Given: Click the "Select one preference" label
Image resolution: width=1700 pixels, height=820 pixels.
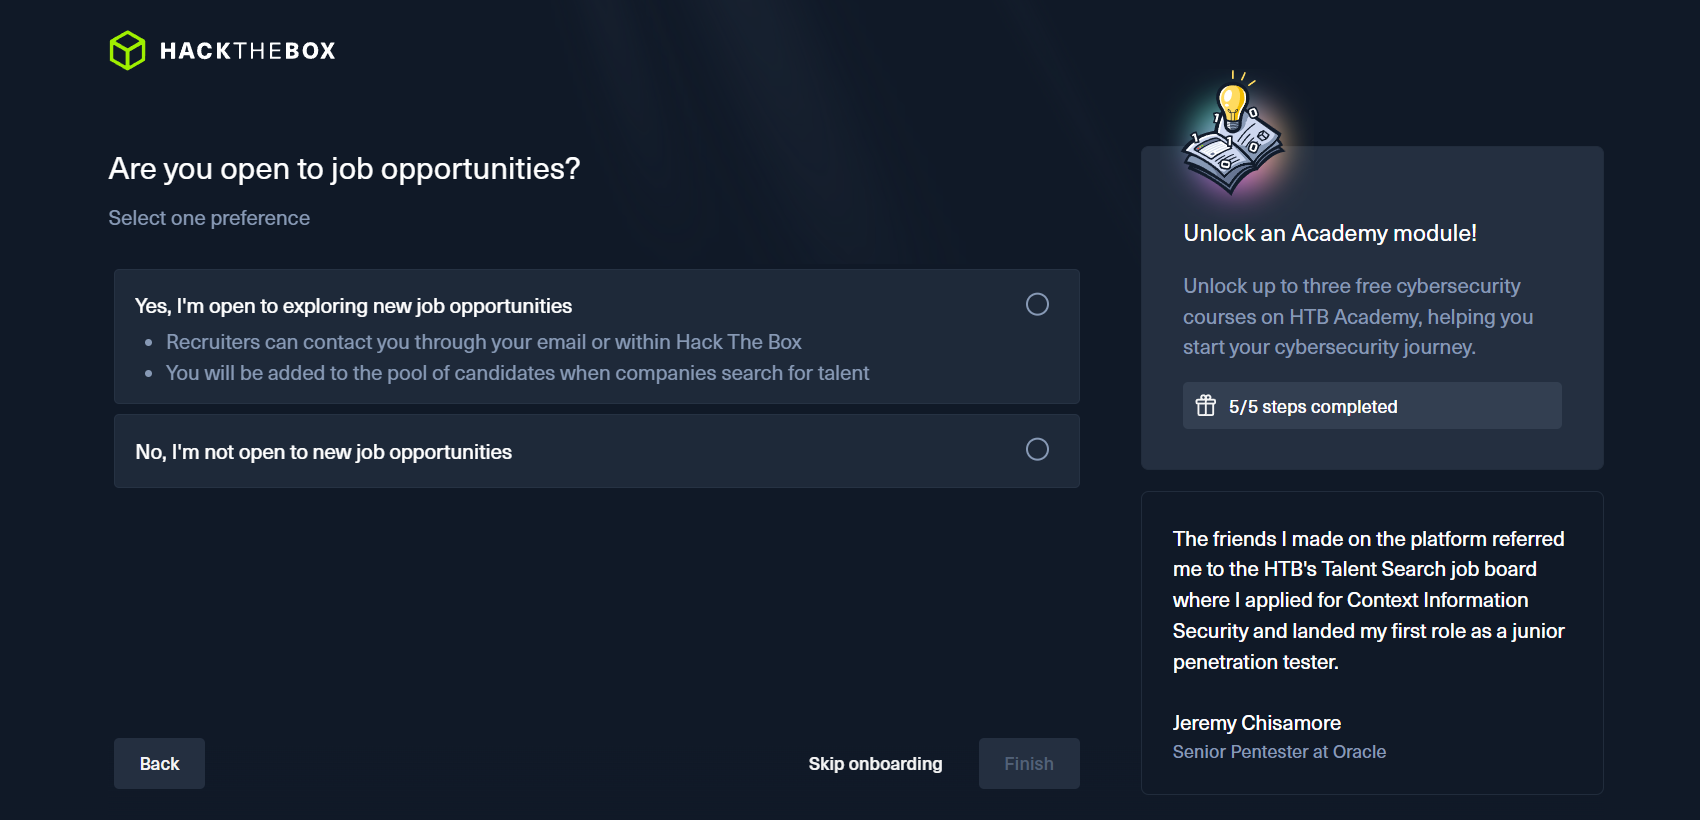Looking at the screenshot, I should click(209, 217).
